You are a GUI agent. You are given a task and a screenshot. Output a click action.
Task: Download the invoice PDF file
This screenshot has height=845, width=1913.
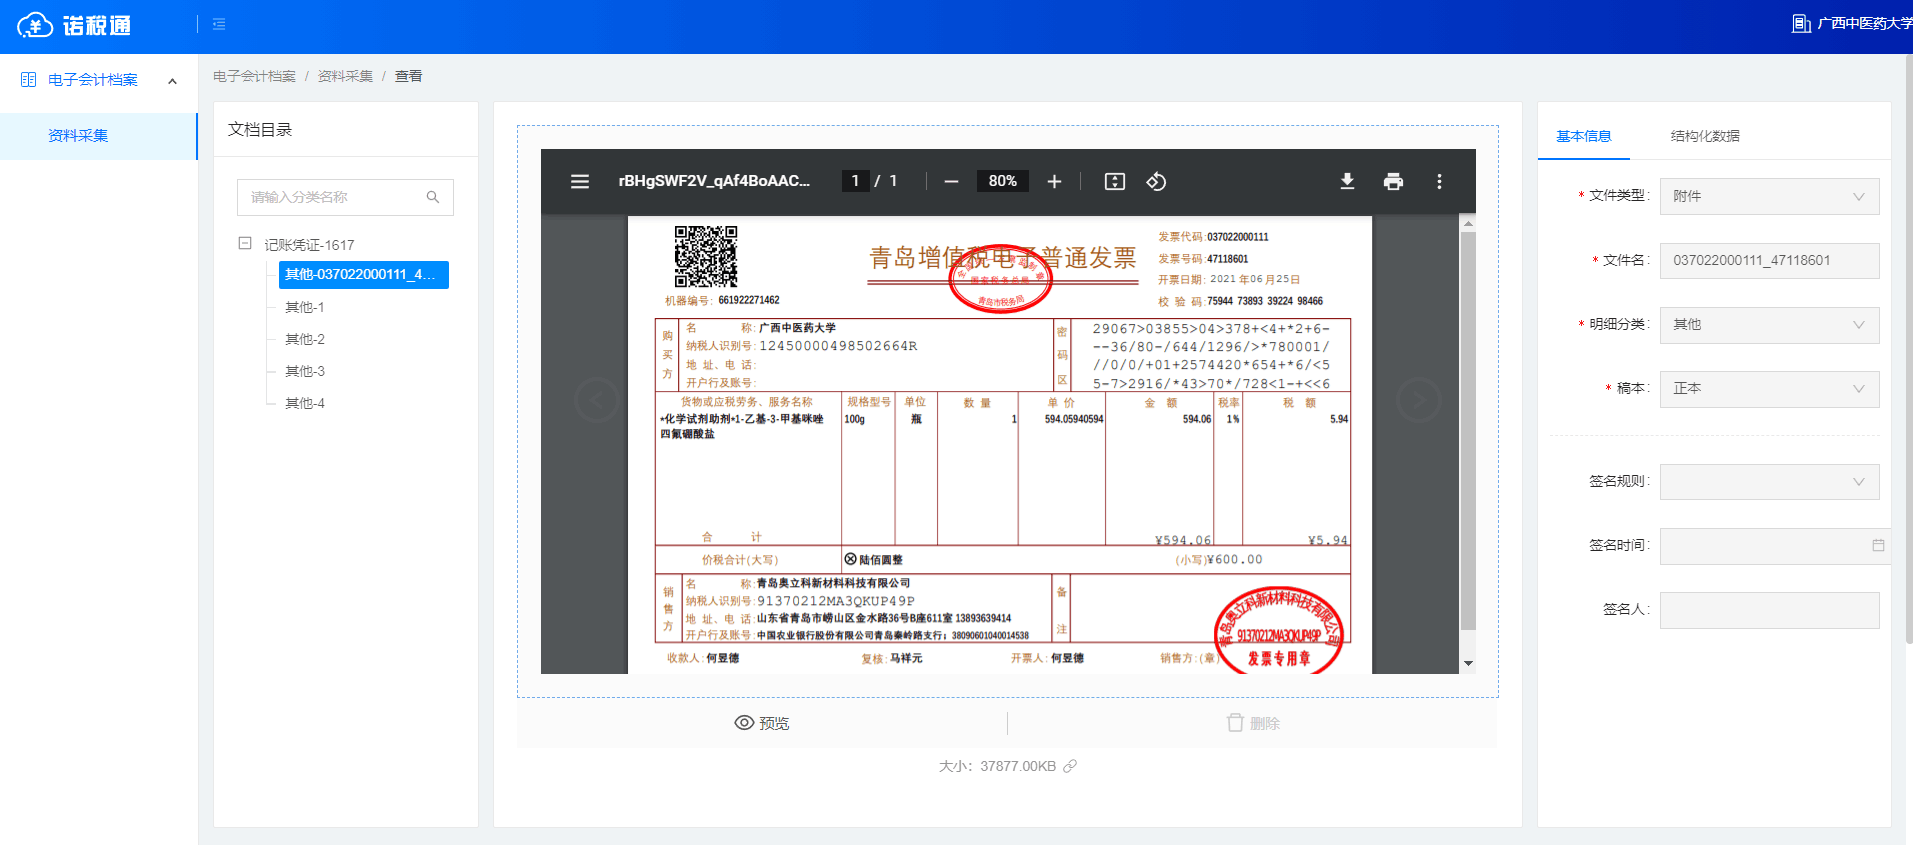click(1347, 182)
